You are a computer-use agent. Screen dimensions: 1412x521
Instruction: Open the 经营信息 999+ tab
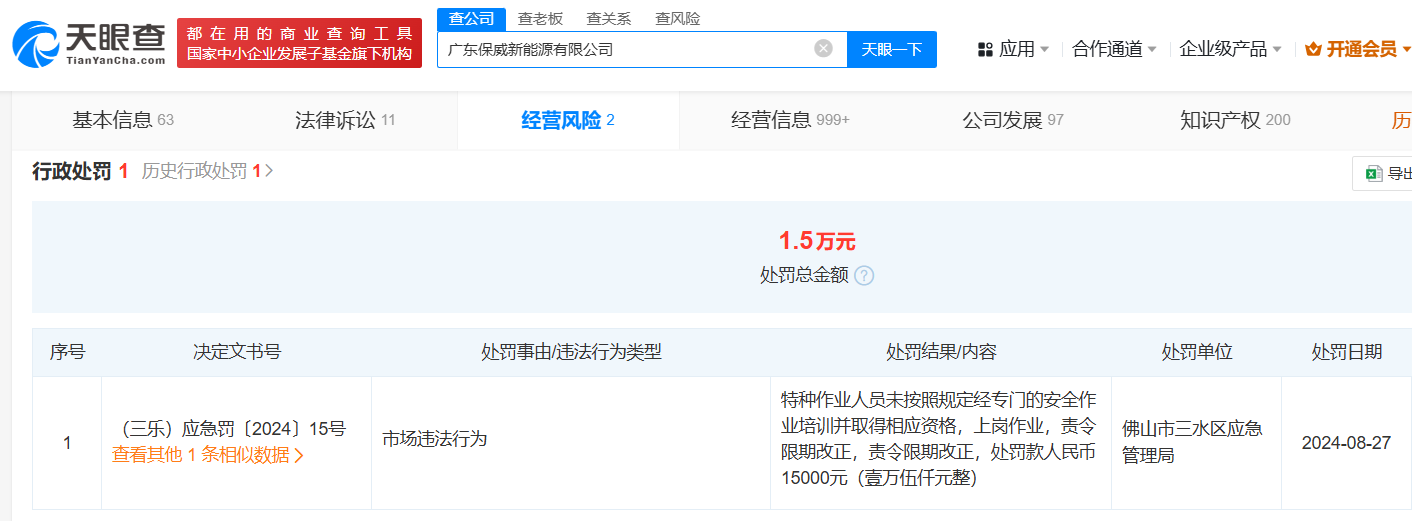[x=790, y=120]
